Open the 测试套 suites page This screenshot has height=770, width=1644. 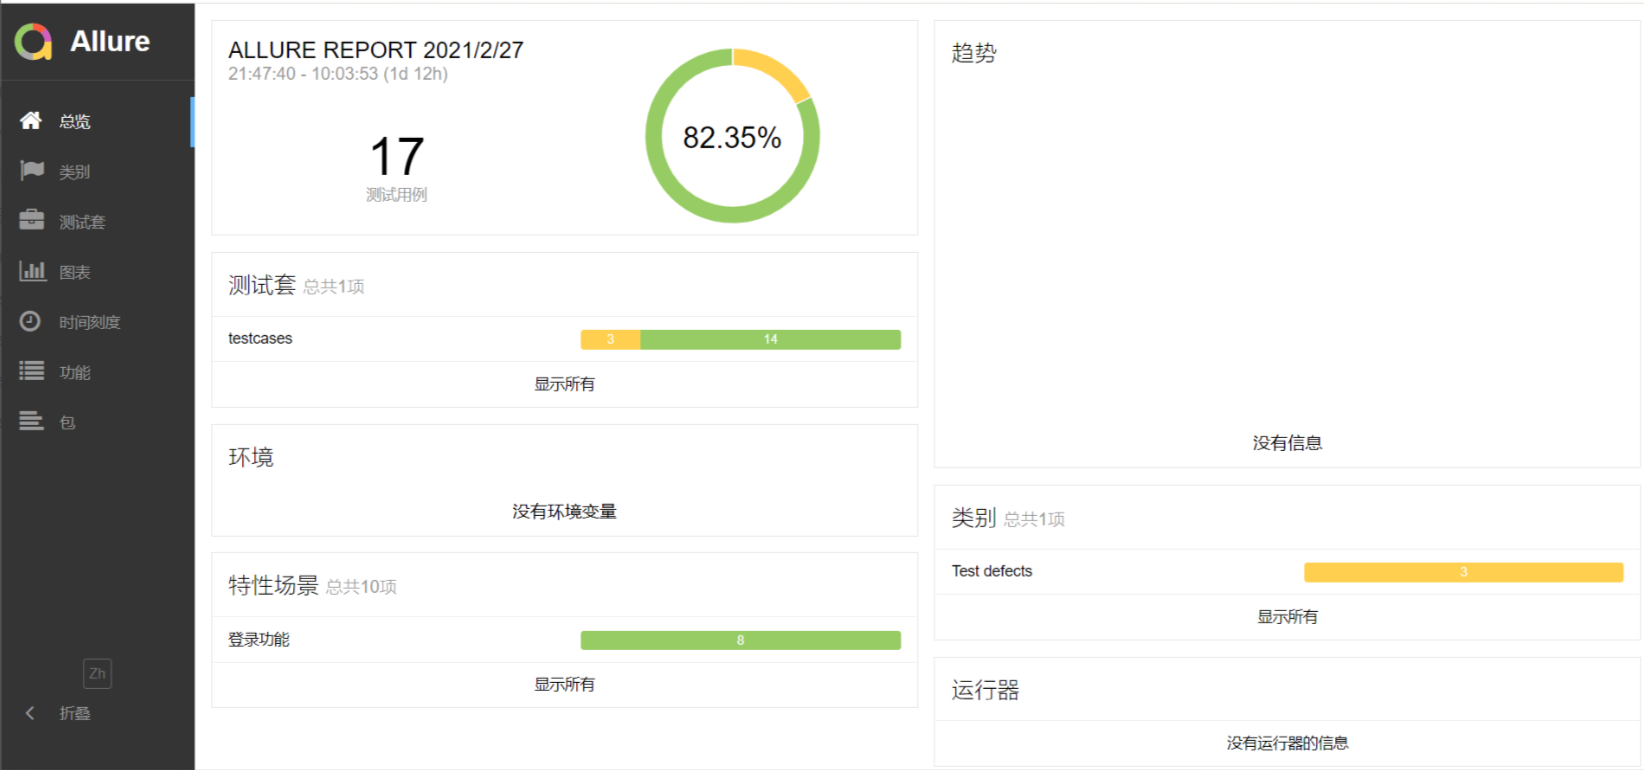(97, 221)
